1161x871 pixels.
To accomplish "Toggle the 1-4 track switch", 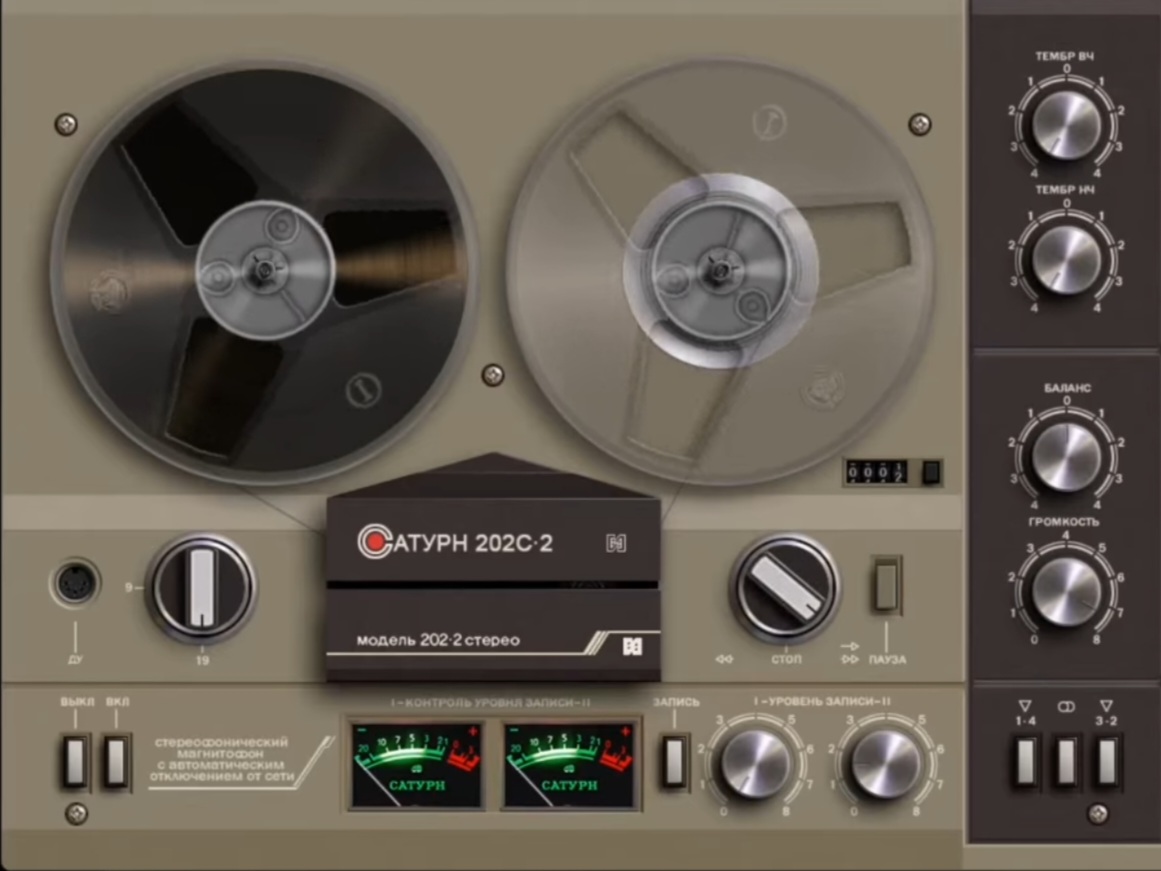I will pyautogui.click(x=1026, y=762).
